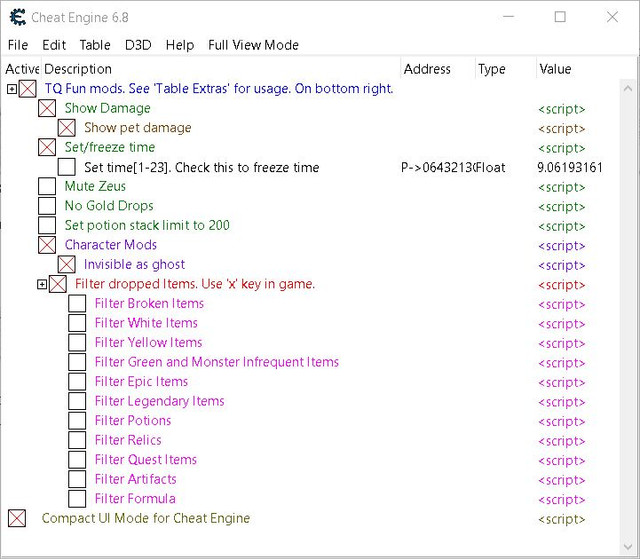This screenshot has width=640, height=559.
Task: Enable No Gold Drops
Action: tap(47, 206)
